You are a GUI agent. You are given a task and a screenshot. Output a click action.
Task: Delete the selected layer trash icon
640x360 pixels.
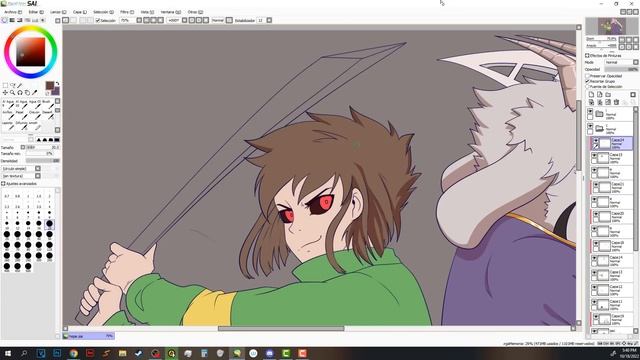[616, 102]
